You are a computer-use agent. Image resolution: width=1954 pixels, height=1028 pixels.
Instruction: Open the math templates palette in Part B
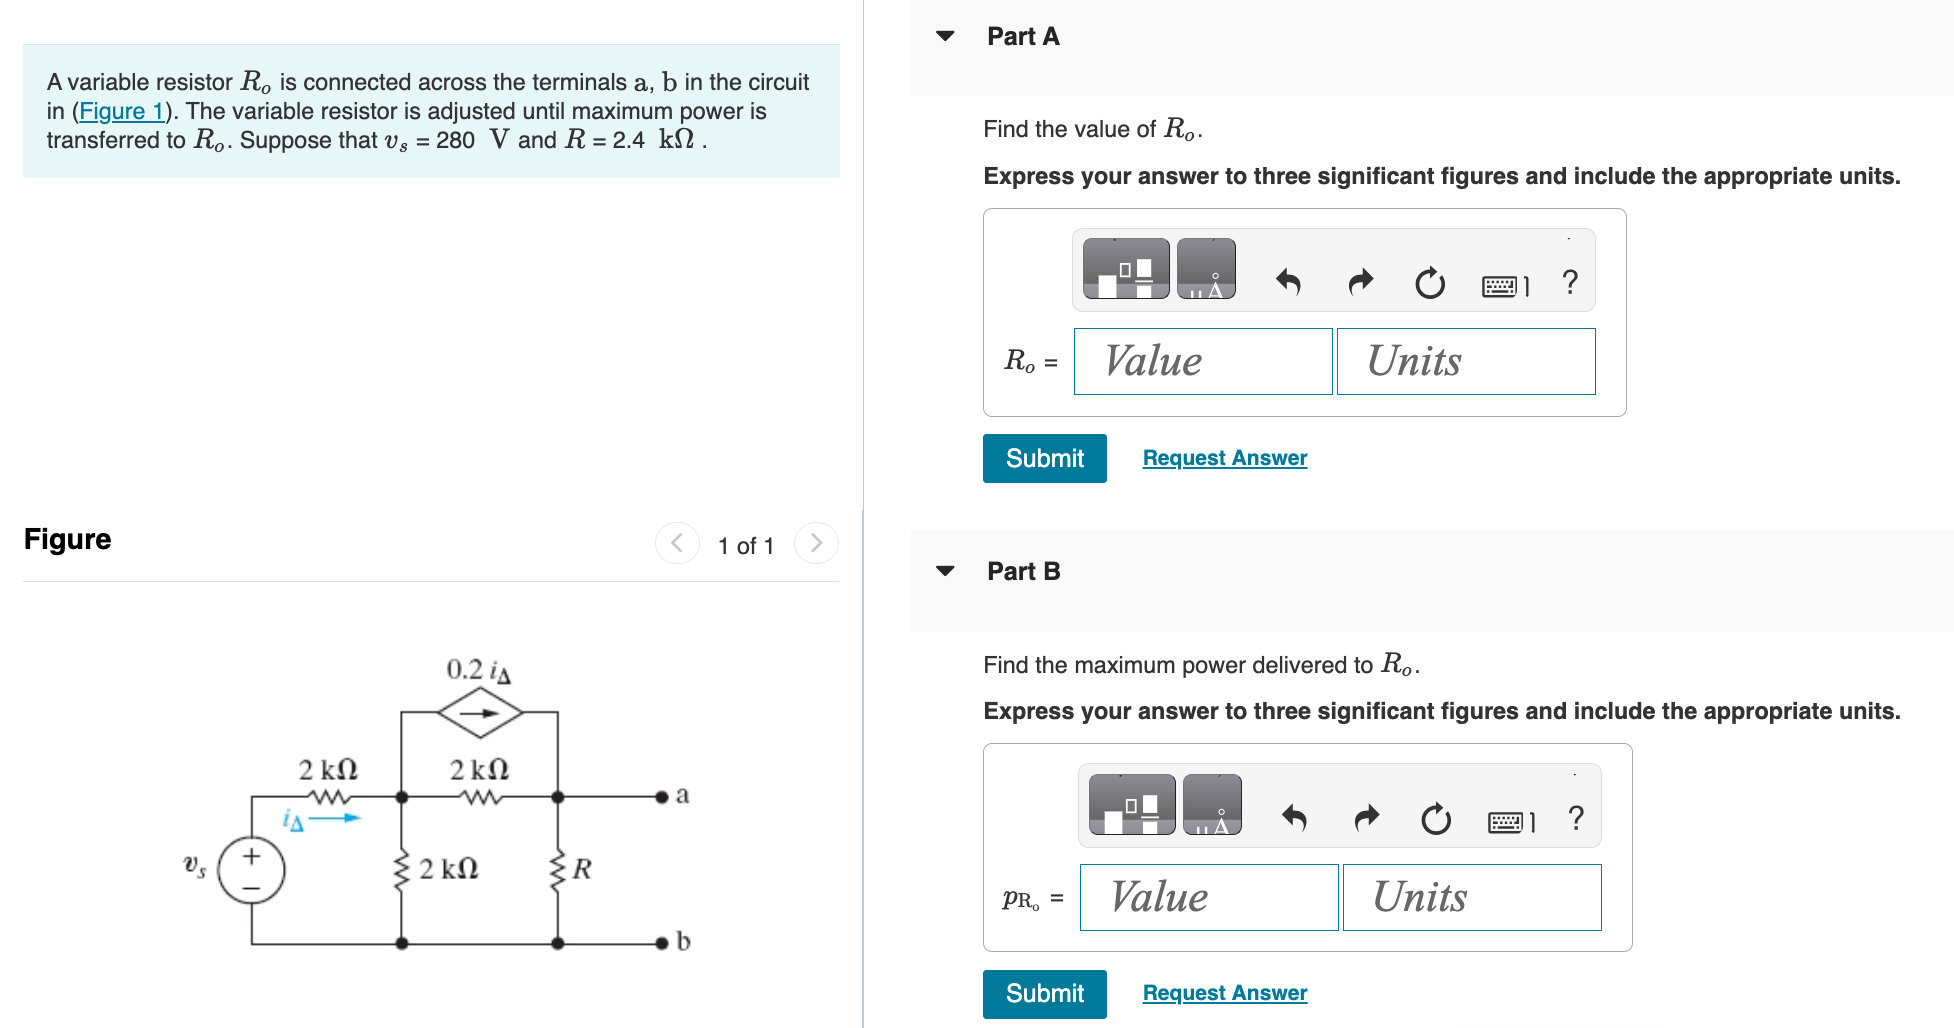1133,805
